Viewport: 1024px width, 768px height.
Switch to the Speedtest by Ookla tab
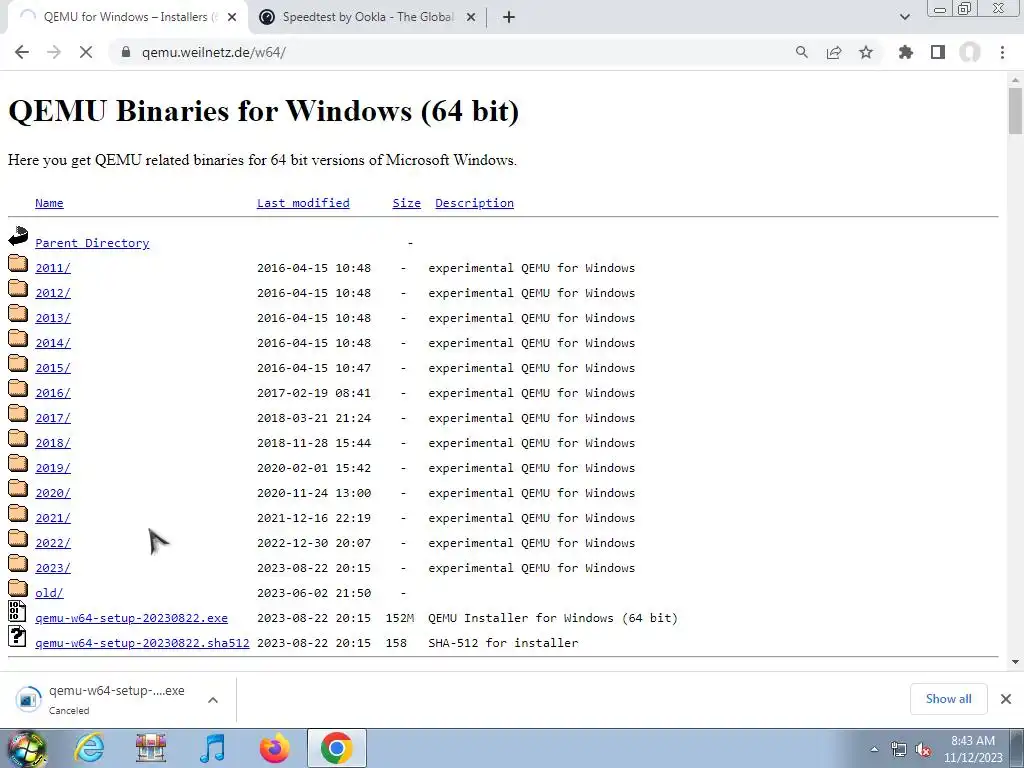[368, 18]
